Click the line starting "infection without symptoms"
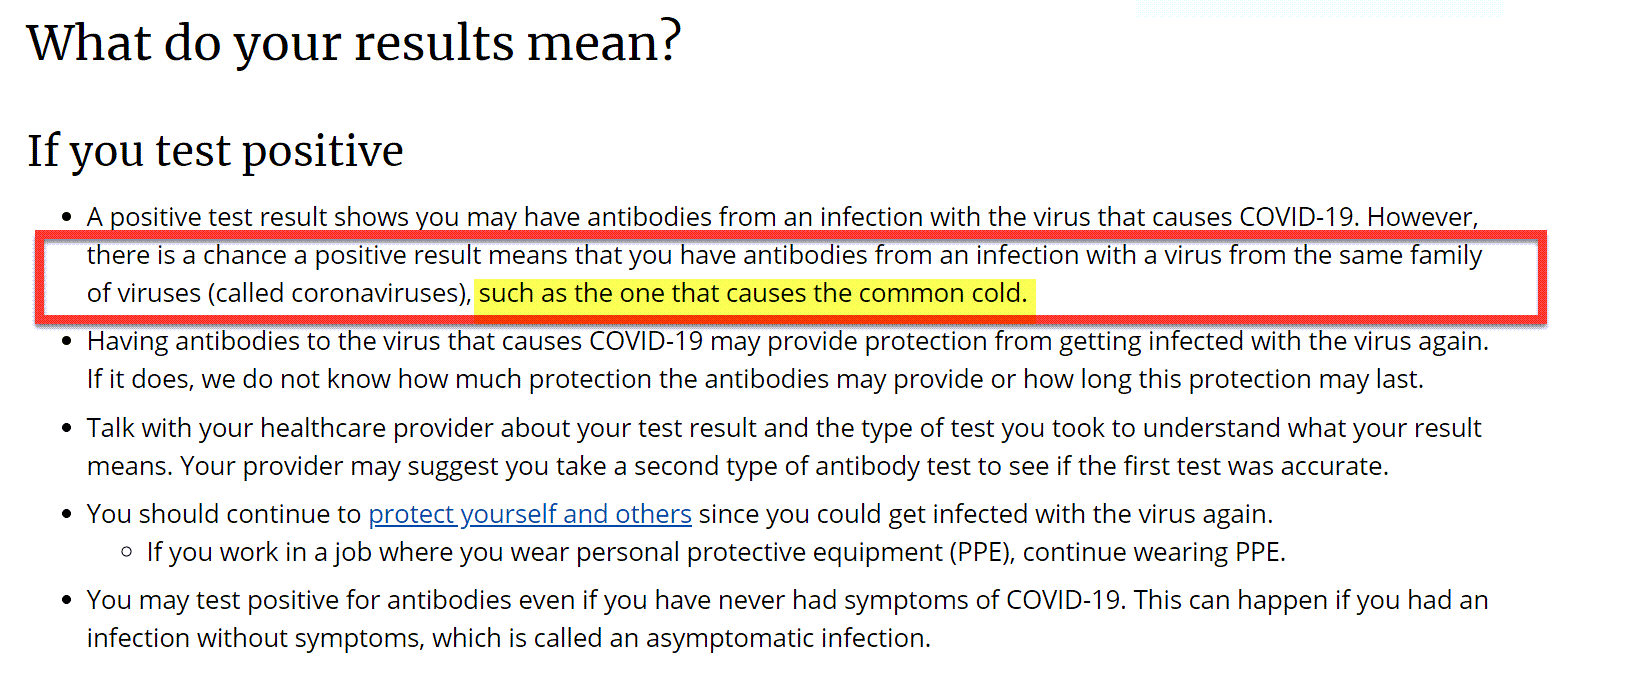Screen dimensions: 1630x689 tap(509, 638)
